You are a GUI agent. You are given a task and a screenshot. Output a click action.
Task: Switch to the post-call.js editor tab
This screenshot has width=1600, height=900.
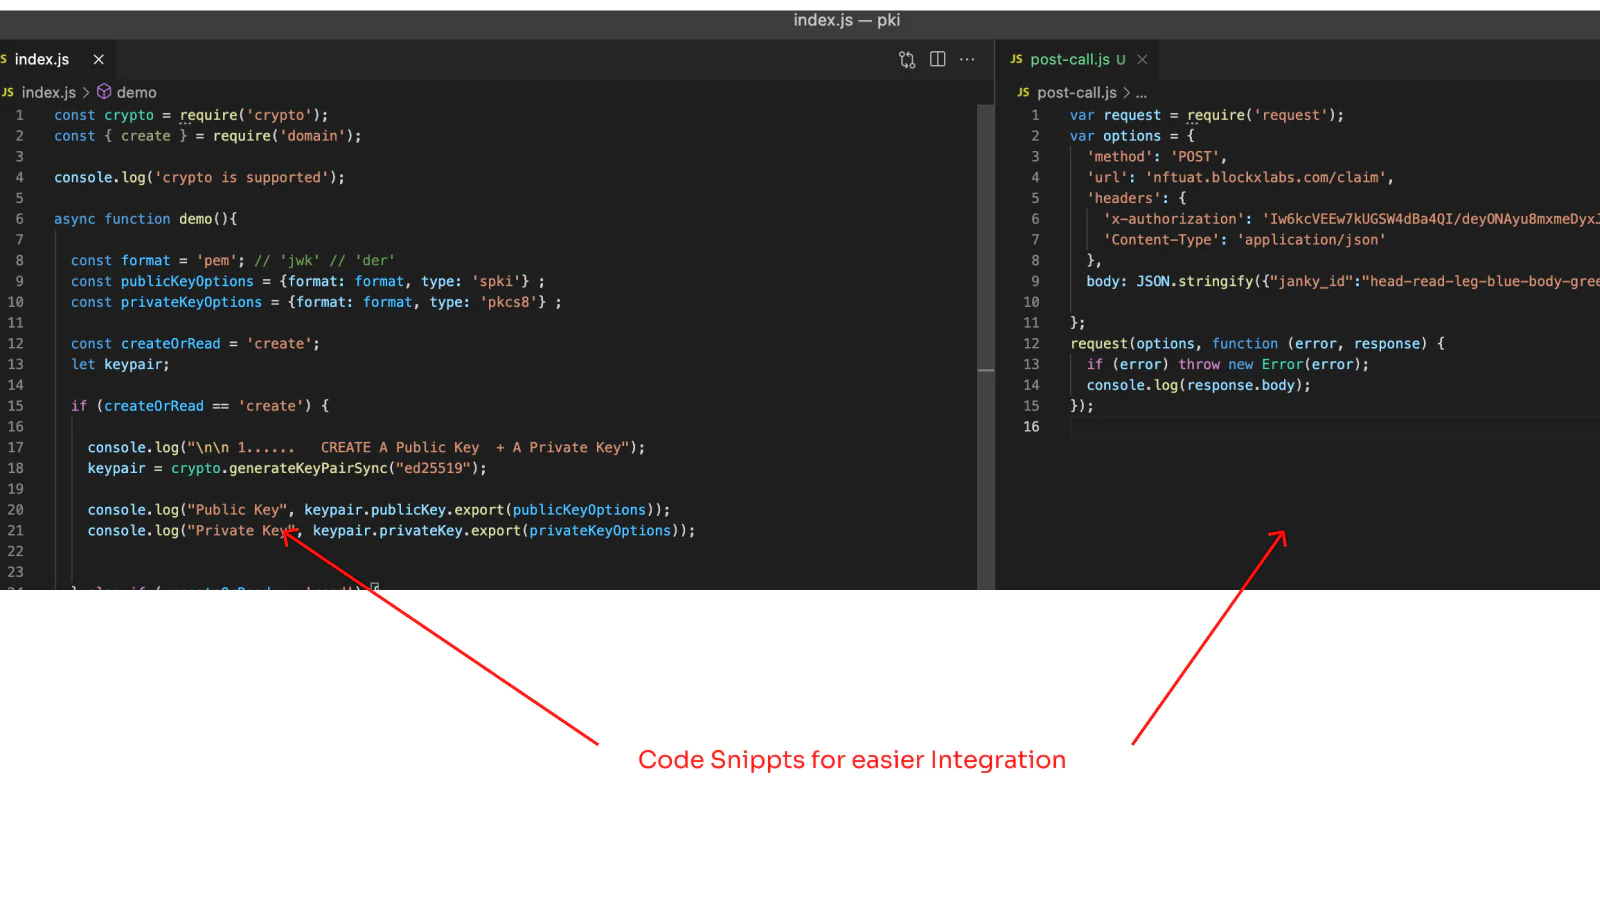tap(1070, 60)
